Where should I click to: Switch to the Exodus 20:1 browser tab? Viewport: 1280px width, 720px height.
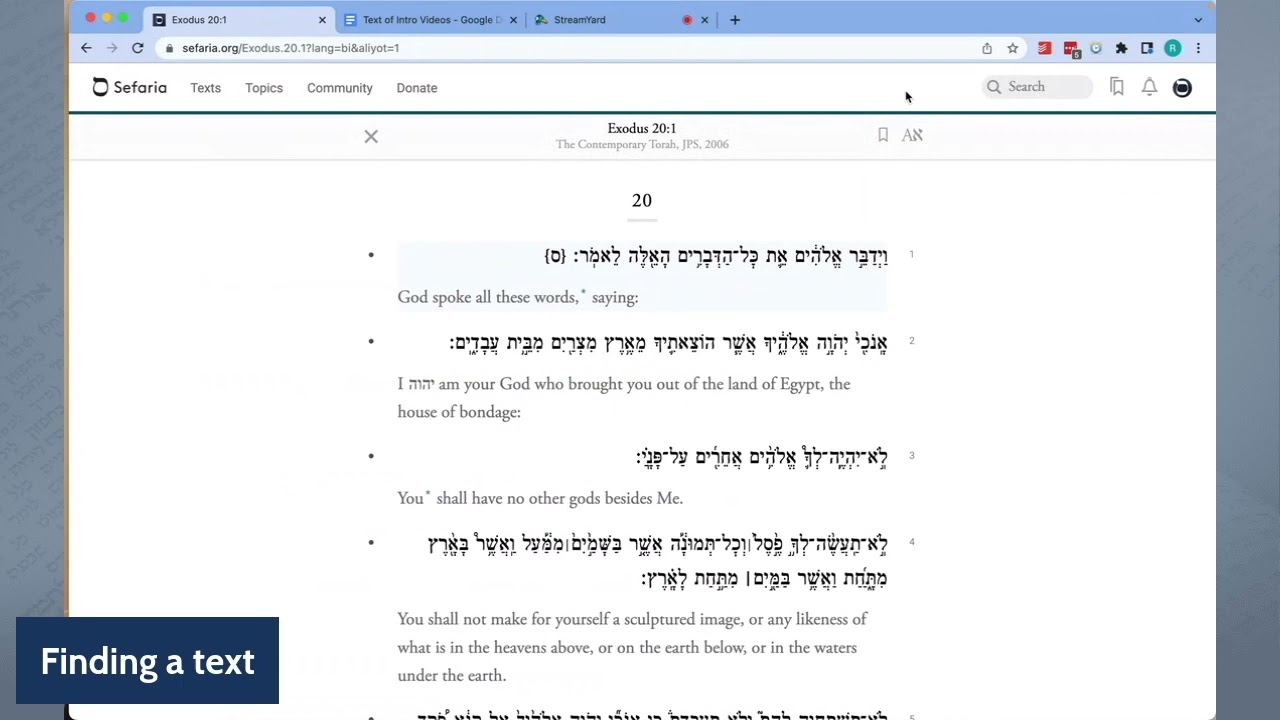tap(238, 19)
